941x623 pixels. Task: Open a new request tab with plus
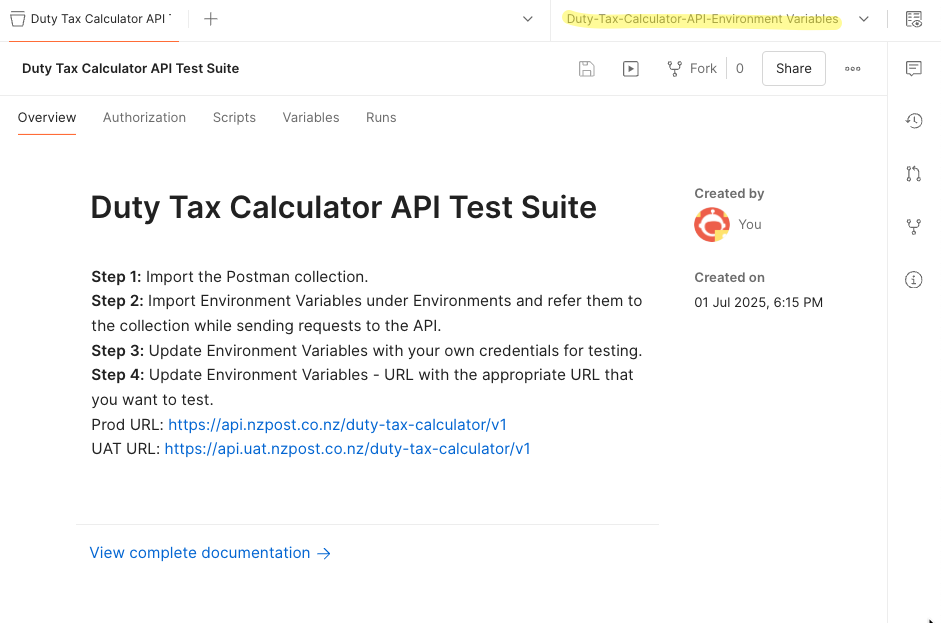pyautogui.click(x=210, y=18)
